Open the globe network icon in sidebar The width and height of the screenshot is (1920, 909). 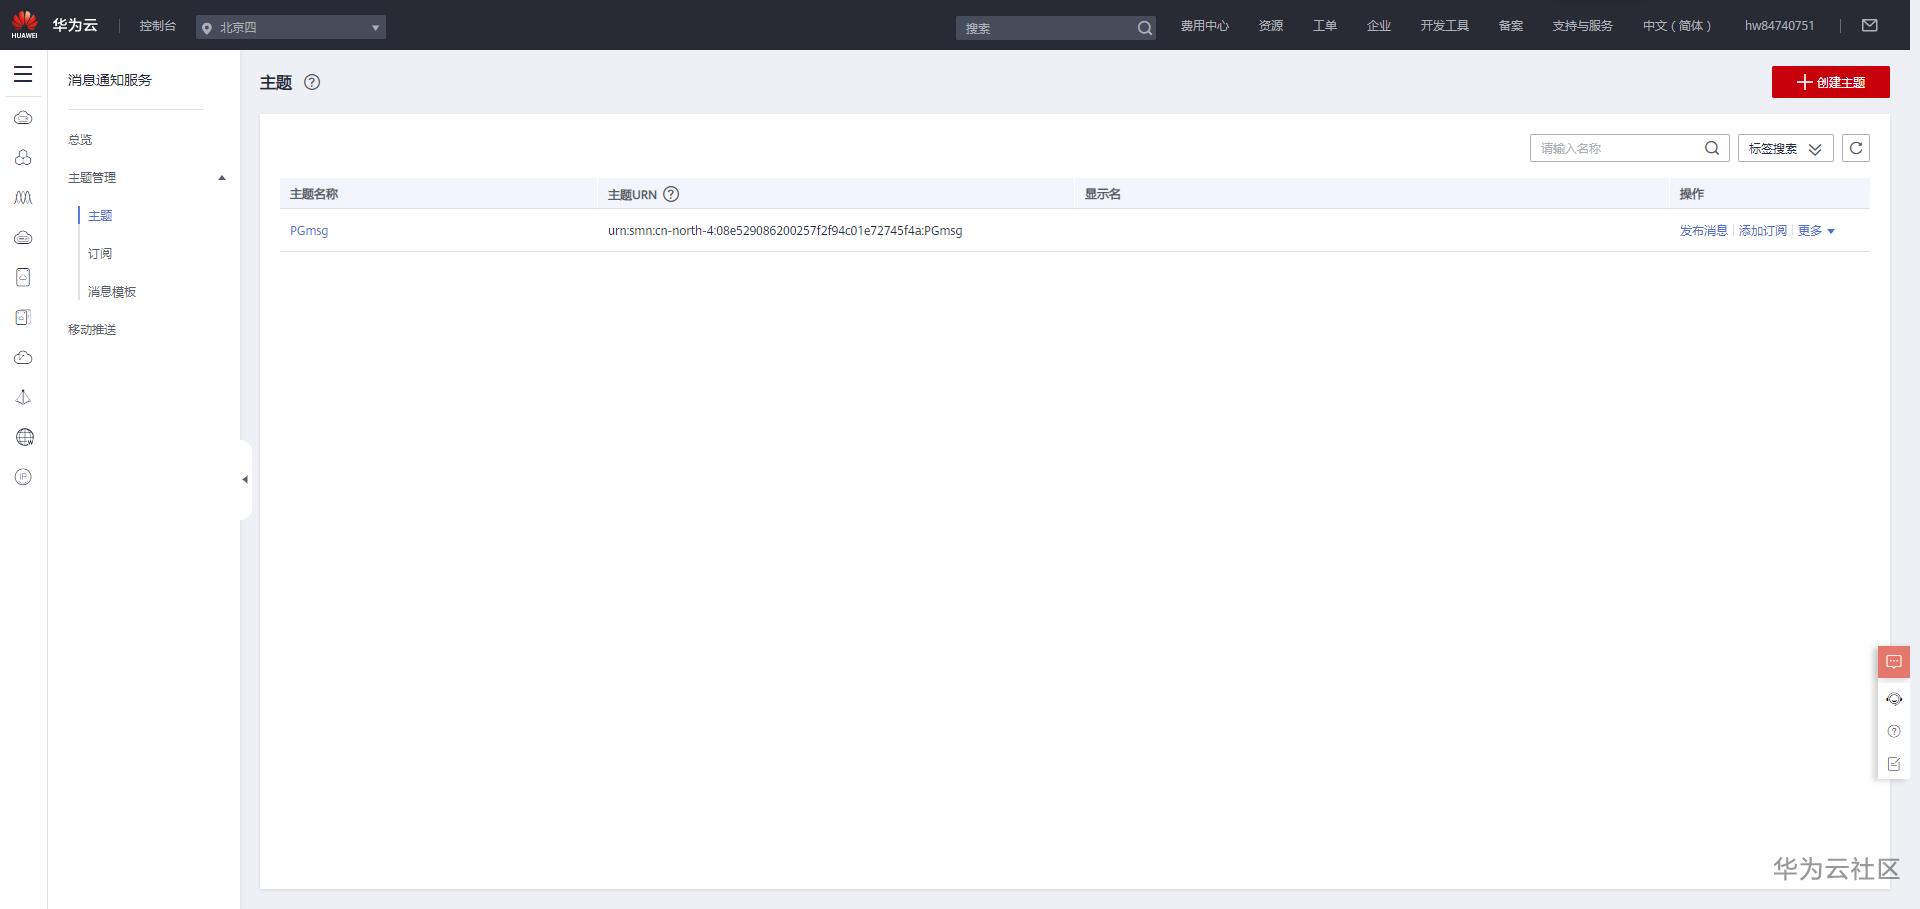tap(24, 437)
